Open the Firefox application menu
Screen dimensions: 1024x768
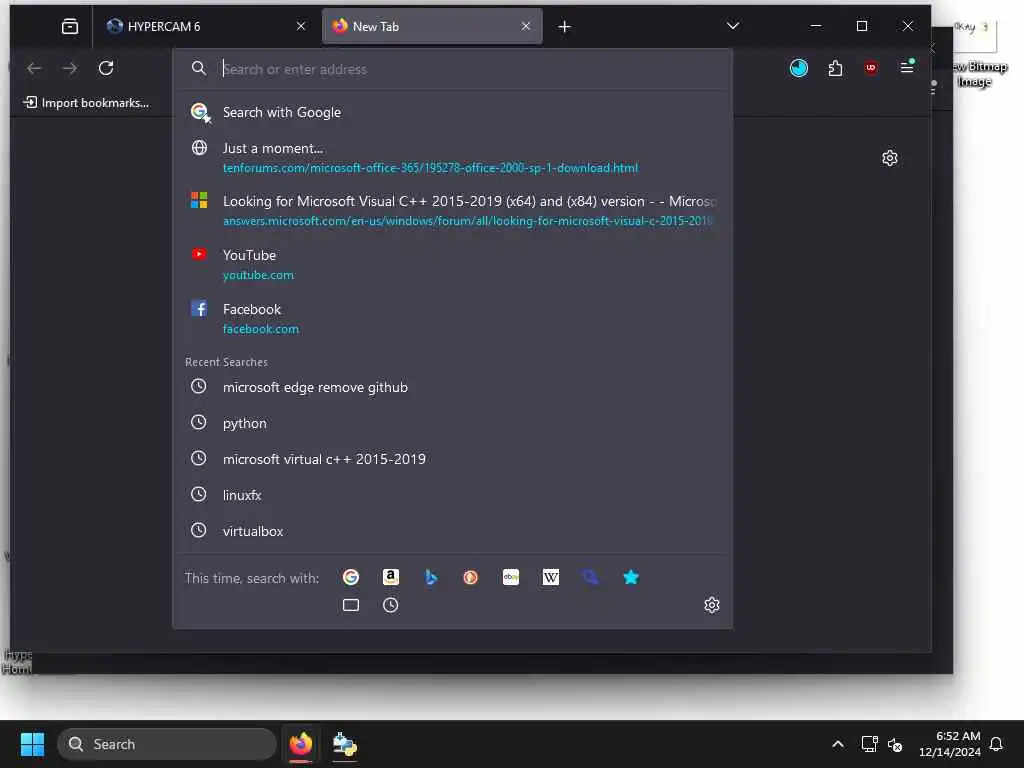point(907,67)
